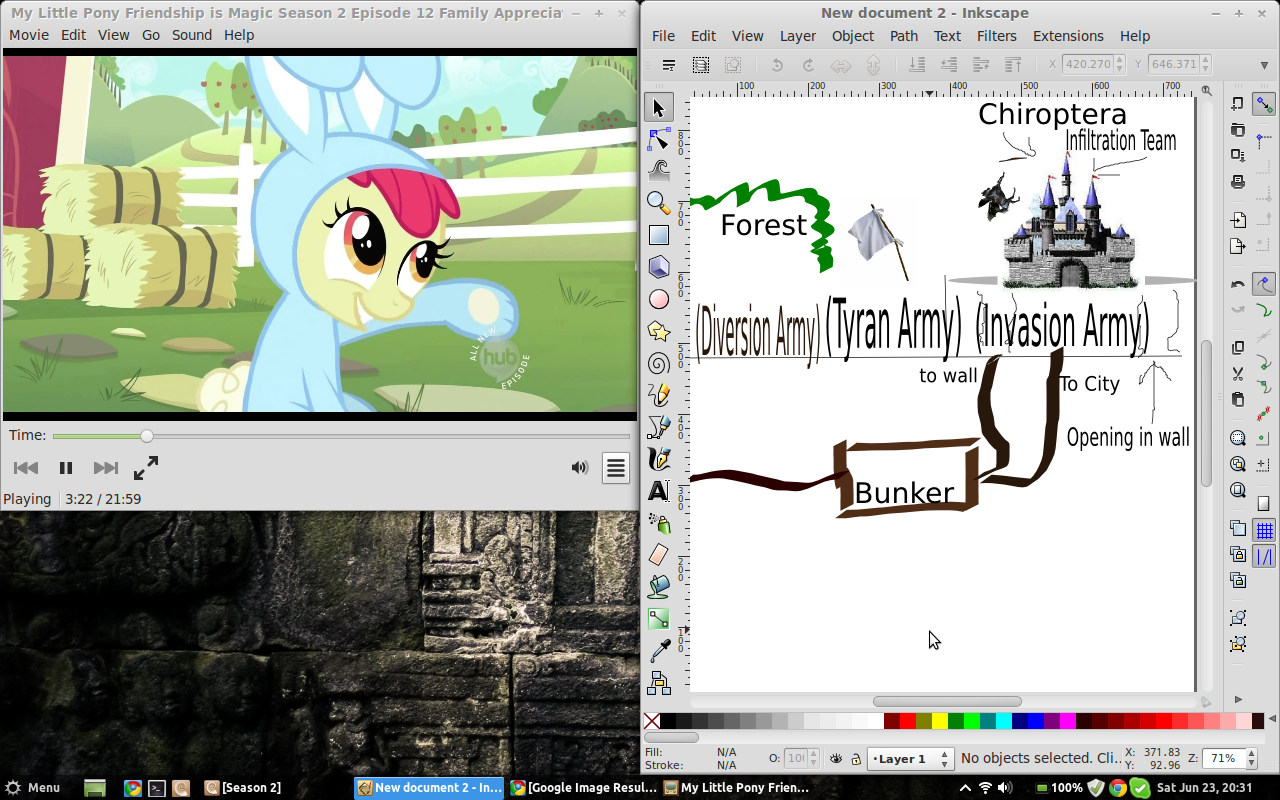Click the Import file icon
Image resolution: width=1280 pixels, height=800 pixels.
[1238, 220]
